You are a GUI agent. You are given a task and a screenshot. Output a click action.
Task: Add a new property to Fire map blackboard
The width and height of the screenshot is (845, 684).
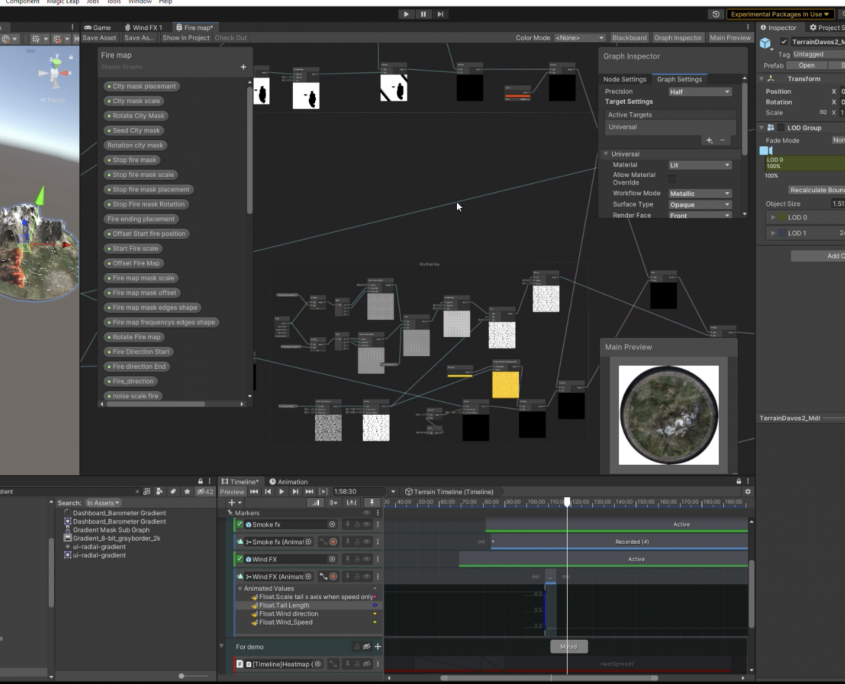[243, 67]
